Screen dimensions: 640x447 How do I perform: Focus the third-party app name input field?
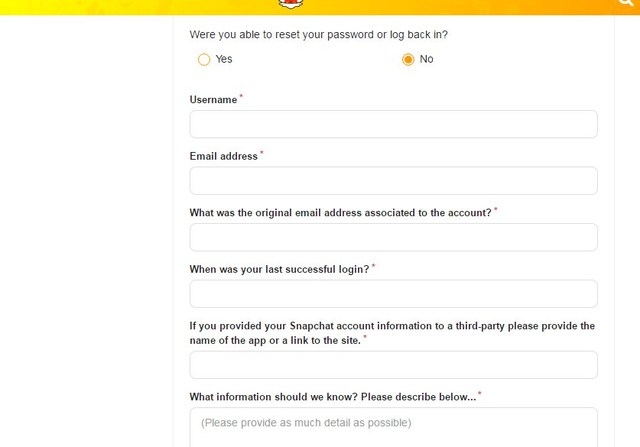click(x=393, y=365)
